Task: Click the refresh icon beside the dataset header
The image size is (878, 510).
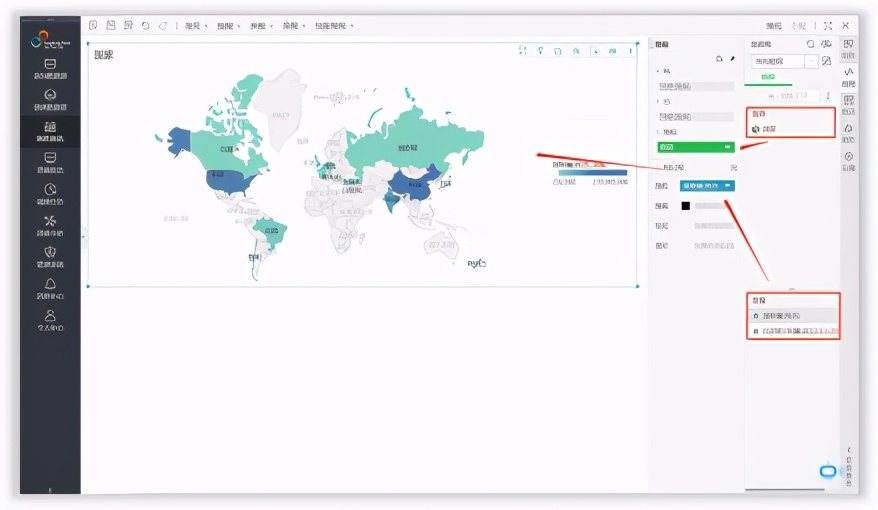Action: [x=810, y=44]
